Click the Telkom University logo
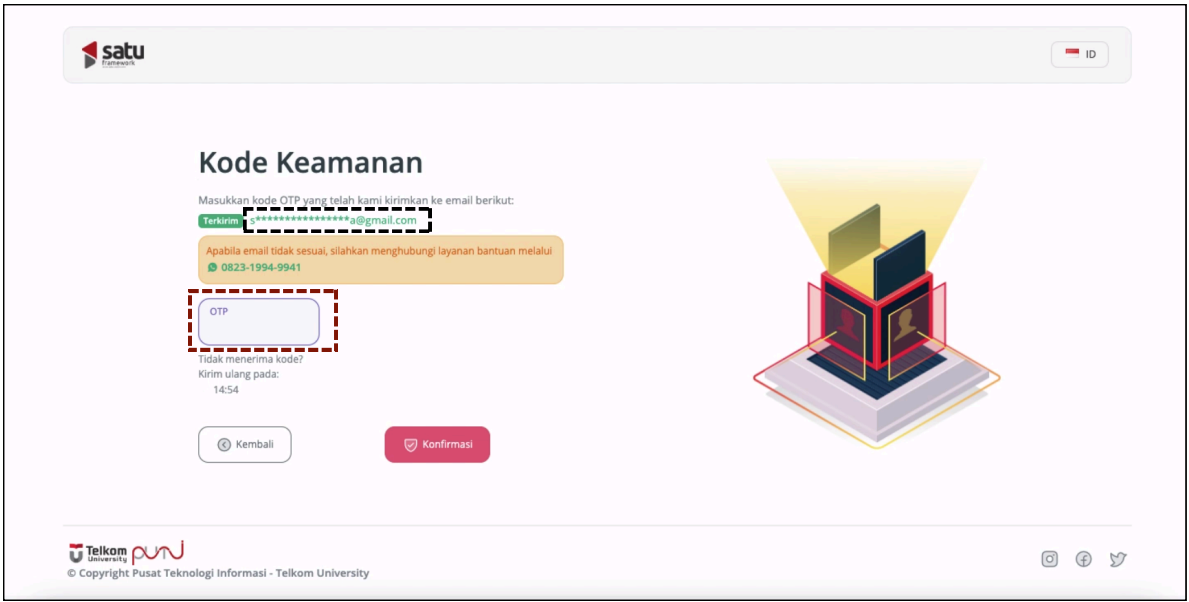 [98, 553]
